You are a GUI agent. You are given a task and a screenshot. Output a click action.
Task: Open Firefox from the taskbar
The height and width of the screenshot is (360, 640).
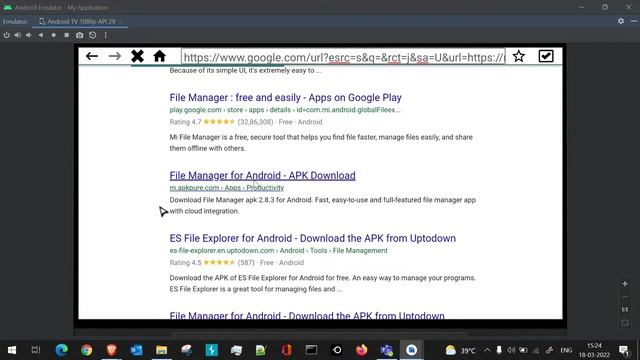[x=361, y=350]
